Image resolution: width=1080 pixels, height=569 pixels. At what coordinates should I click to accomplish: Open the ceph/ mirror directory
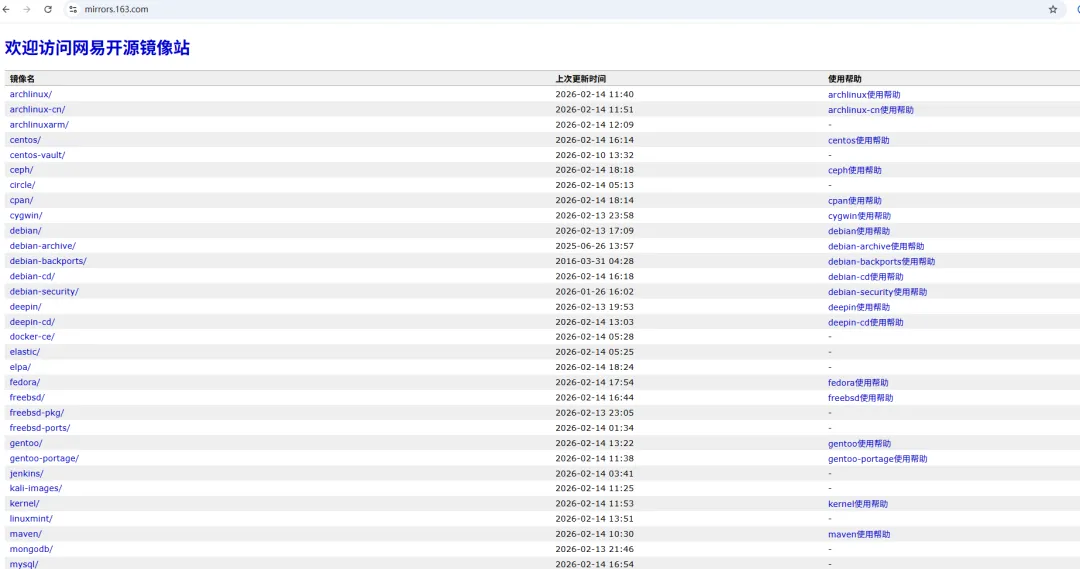(x=21, y=170)
